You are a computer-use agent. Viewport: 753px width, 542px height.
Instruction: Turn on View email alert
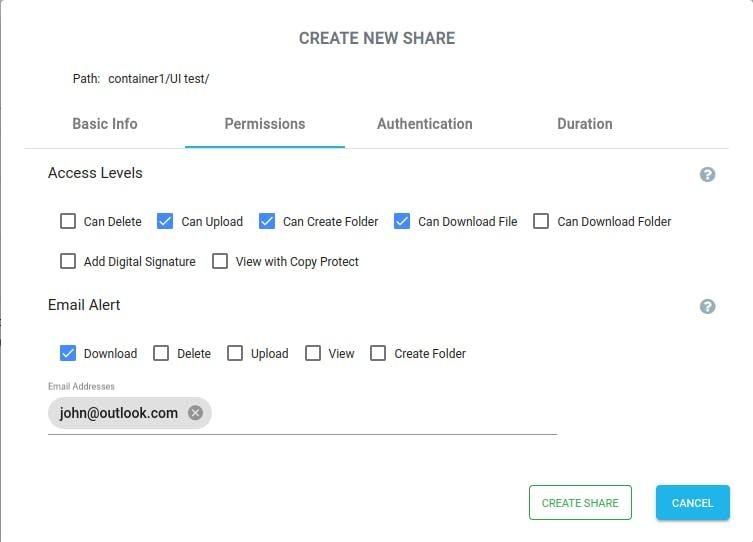tap(313, 353)
